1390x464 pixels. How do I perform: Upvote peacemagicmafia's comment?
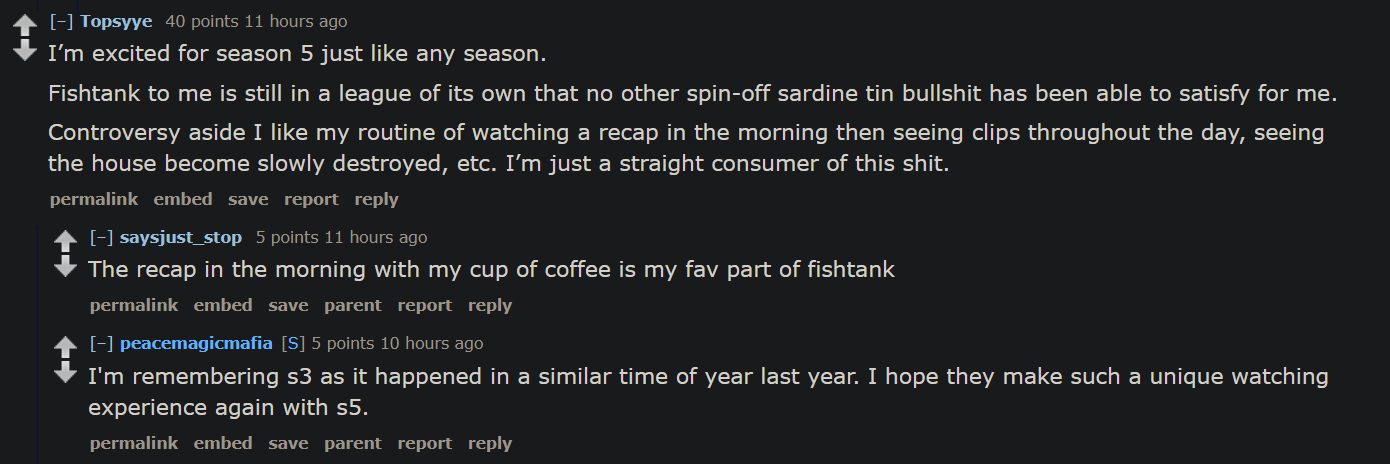pos(64,347)
